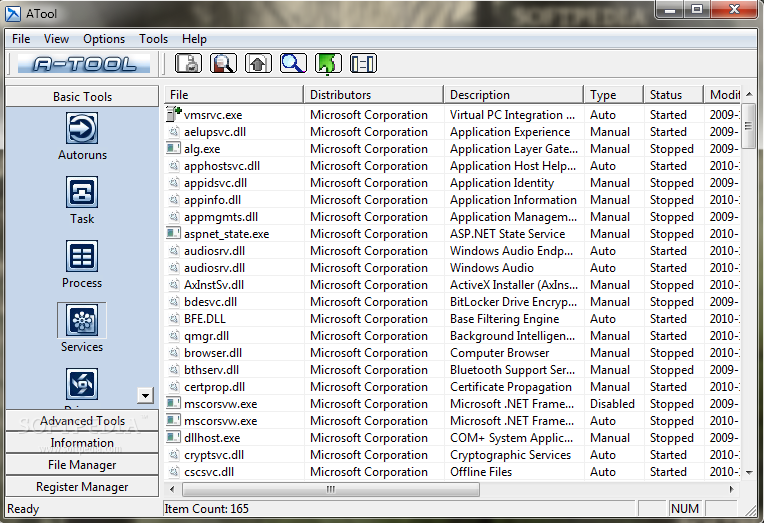Select the Services tool icon

[82, 320]
